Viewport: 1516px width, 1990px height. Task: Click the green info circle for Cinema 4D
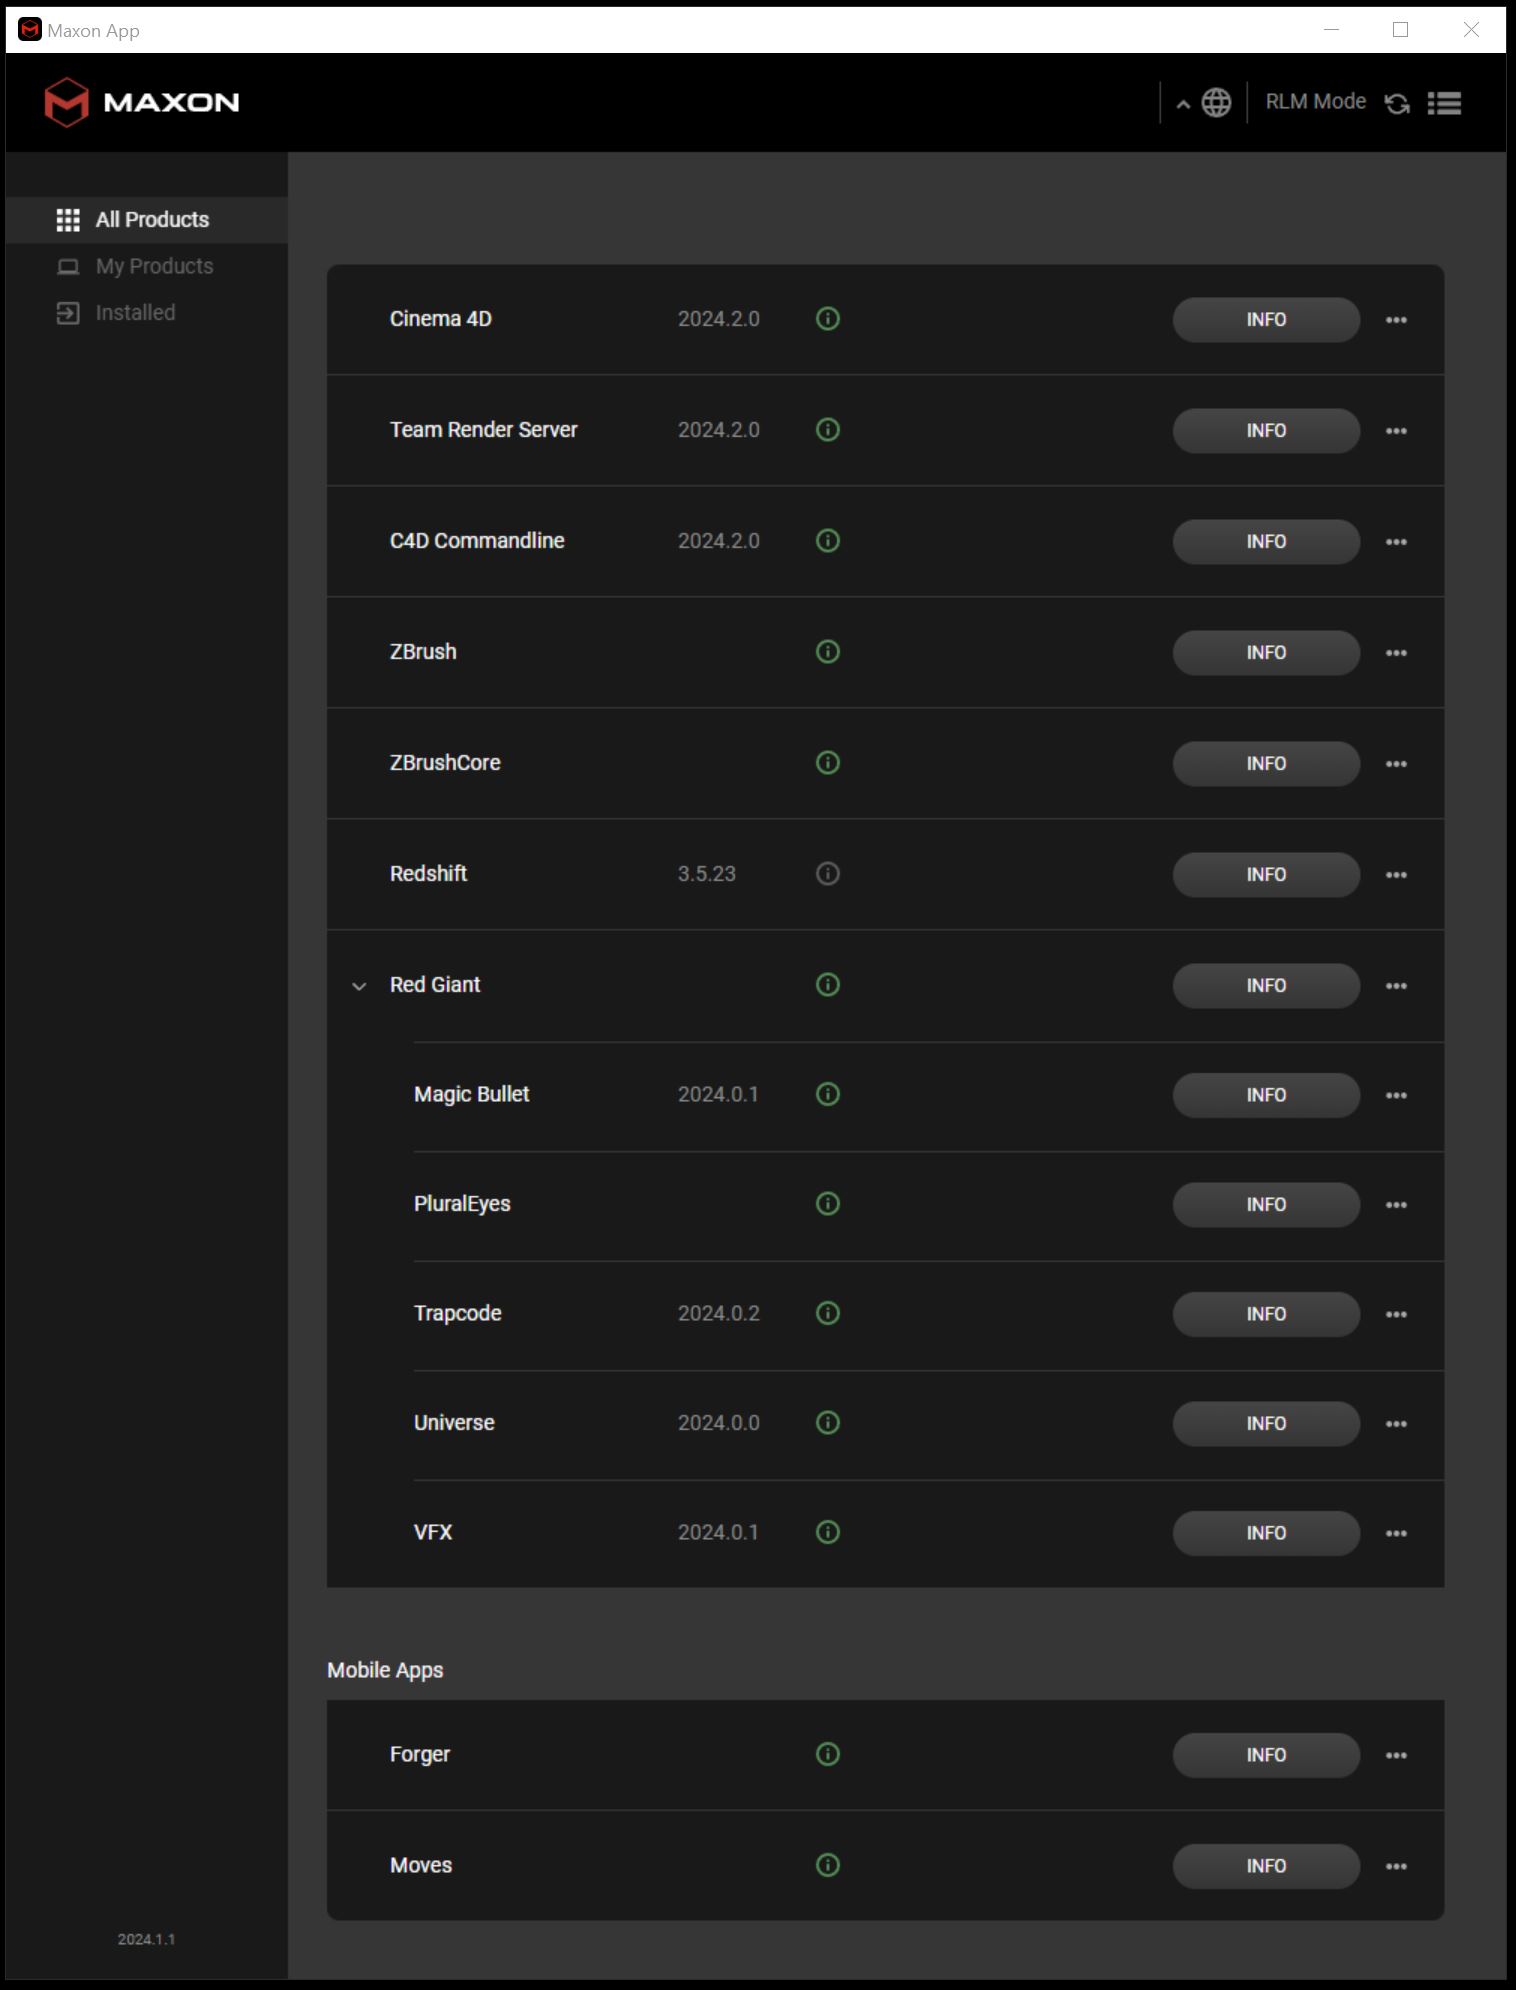(x=828, y=319)
